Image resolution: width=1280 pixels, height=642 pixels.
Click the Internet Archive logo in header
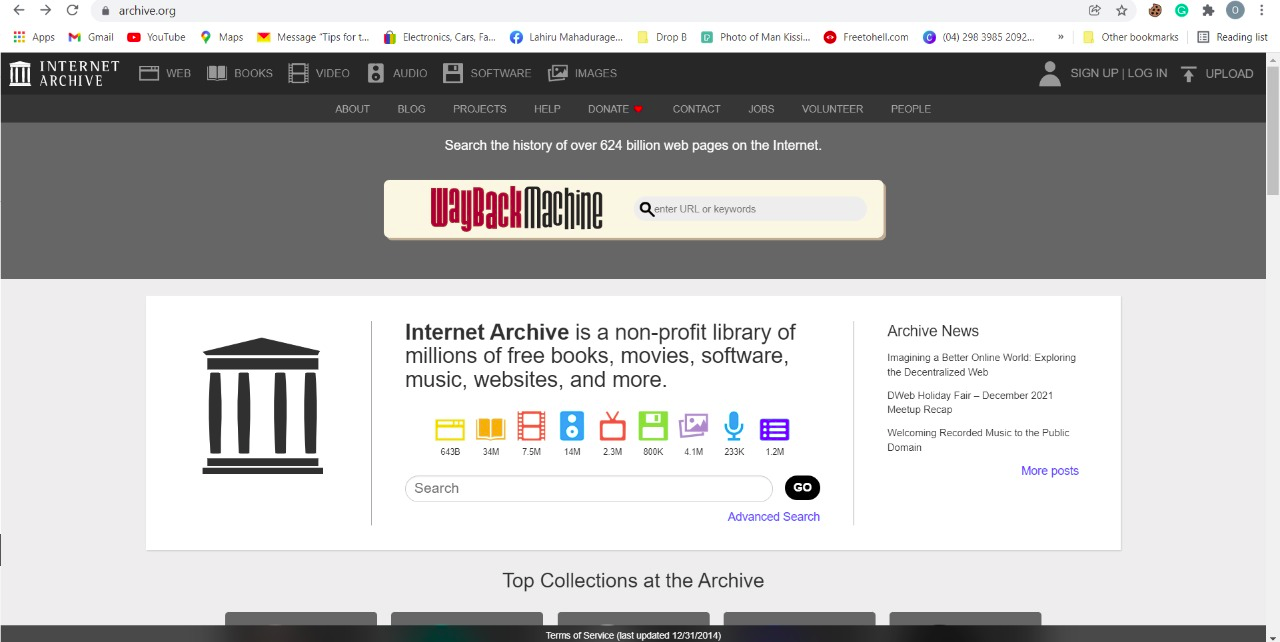click(64, 73)
